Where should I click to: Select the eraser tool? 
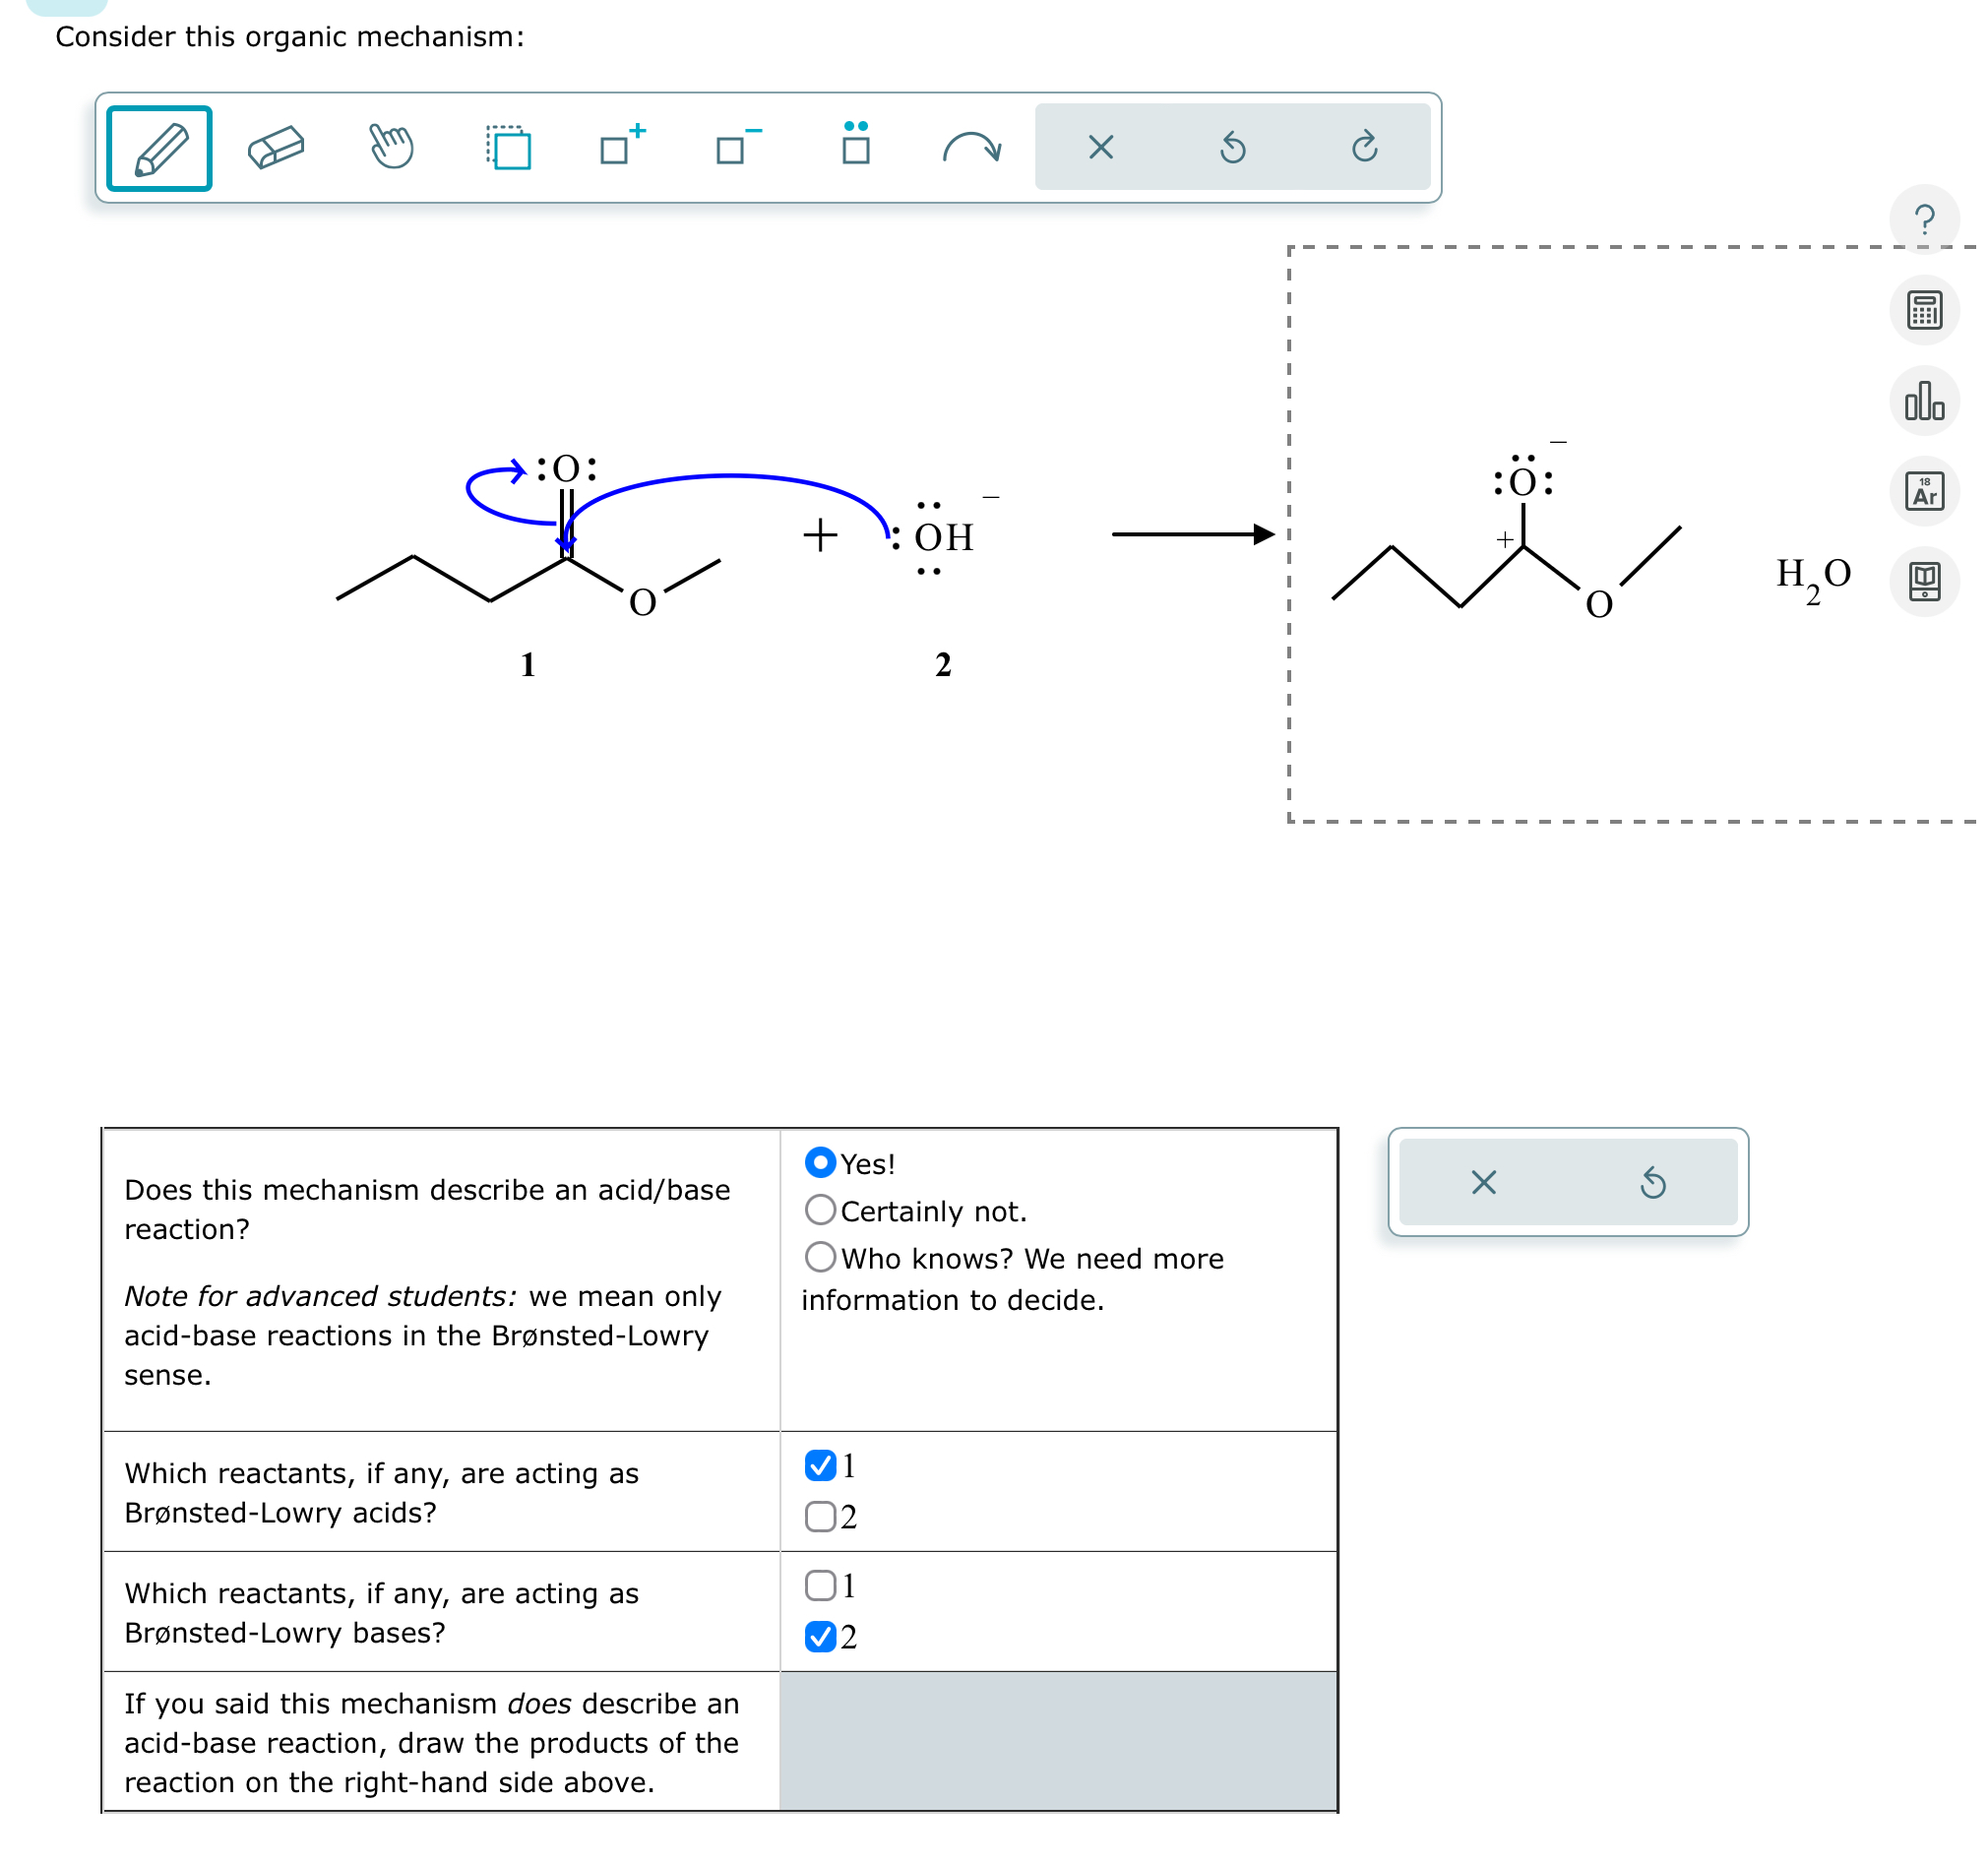point(276,148)
